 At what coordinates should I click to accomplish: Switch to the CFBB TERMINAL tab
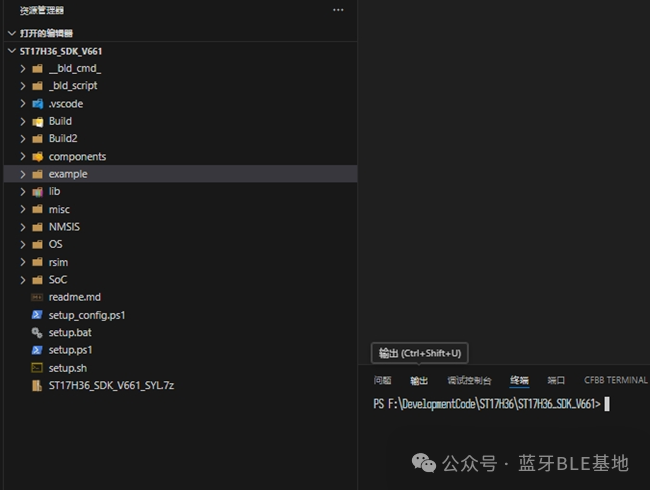616,380
